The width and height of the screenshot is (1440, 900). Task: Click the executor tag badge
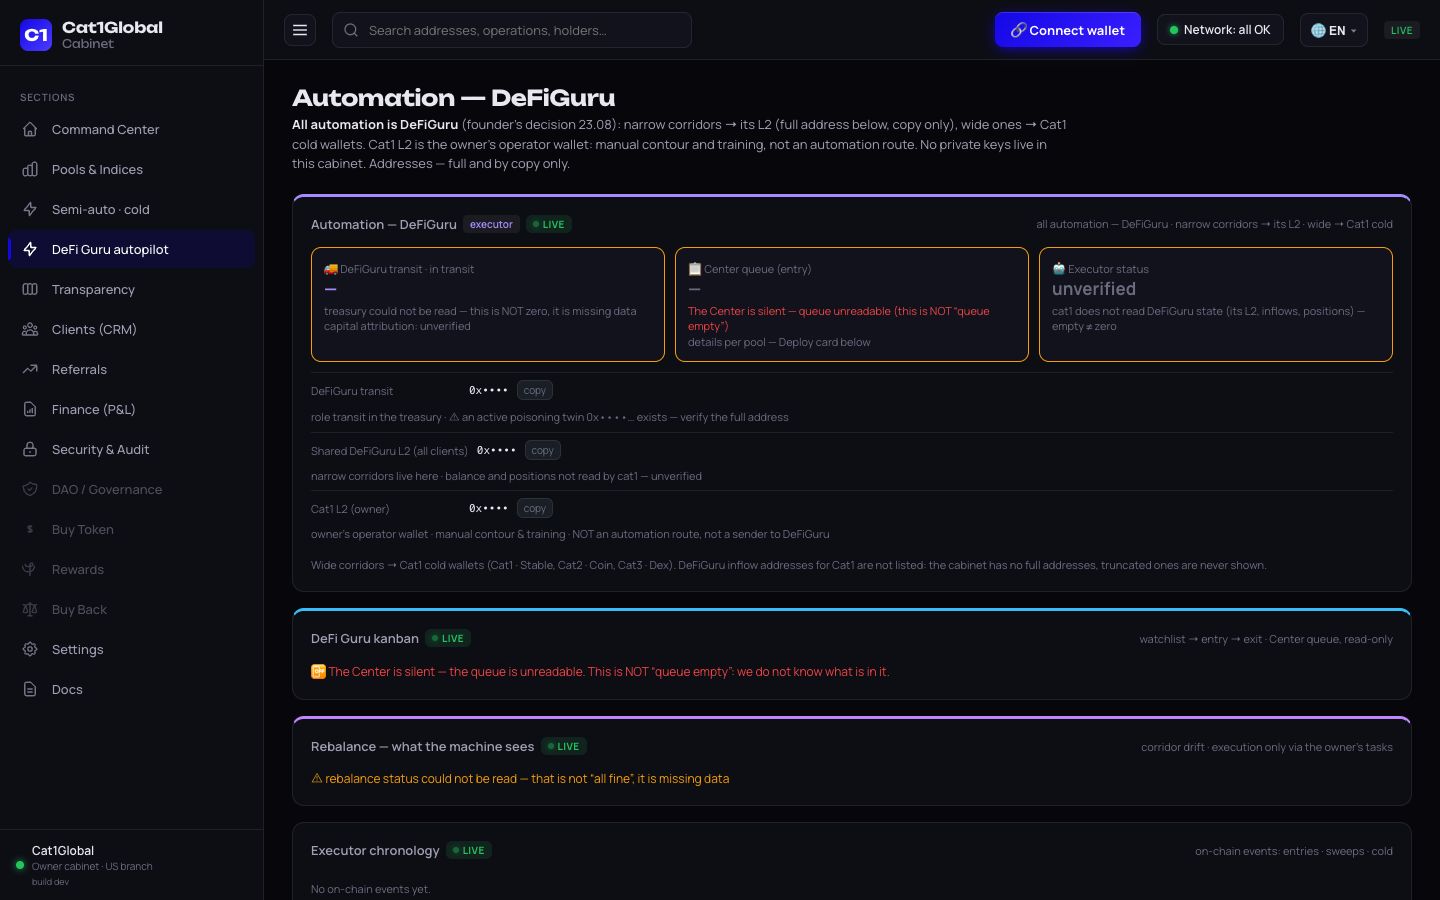pos(491,224)
